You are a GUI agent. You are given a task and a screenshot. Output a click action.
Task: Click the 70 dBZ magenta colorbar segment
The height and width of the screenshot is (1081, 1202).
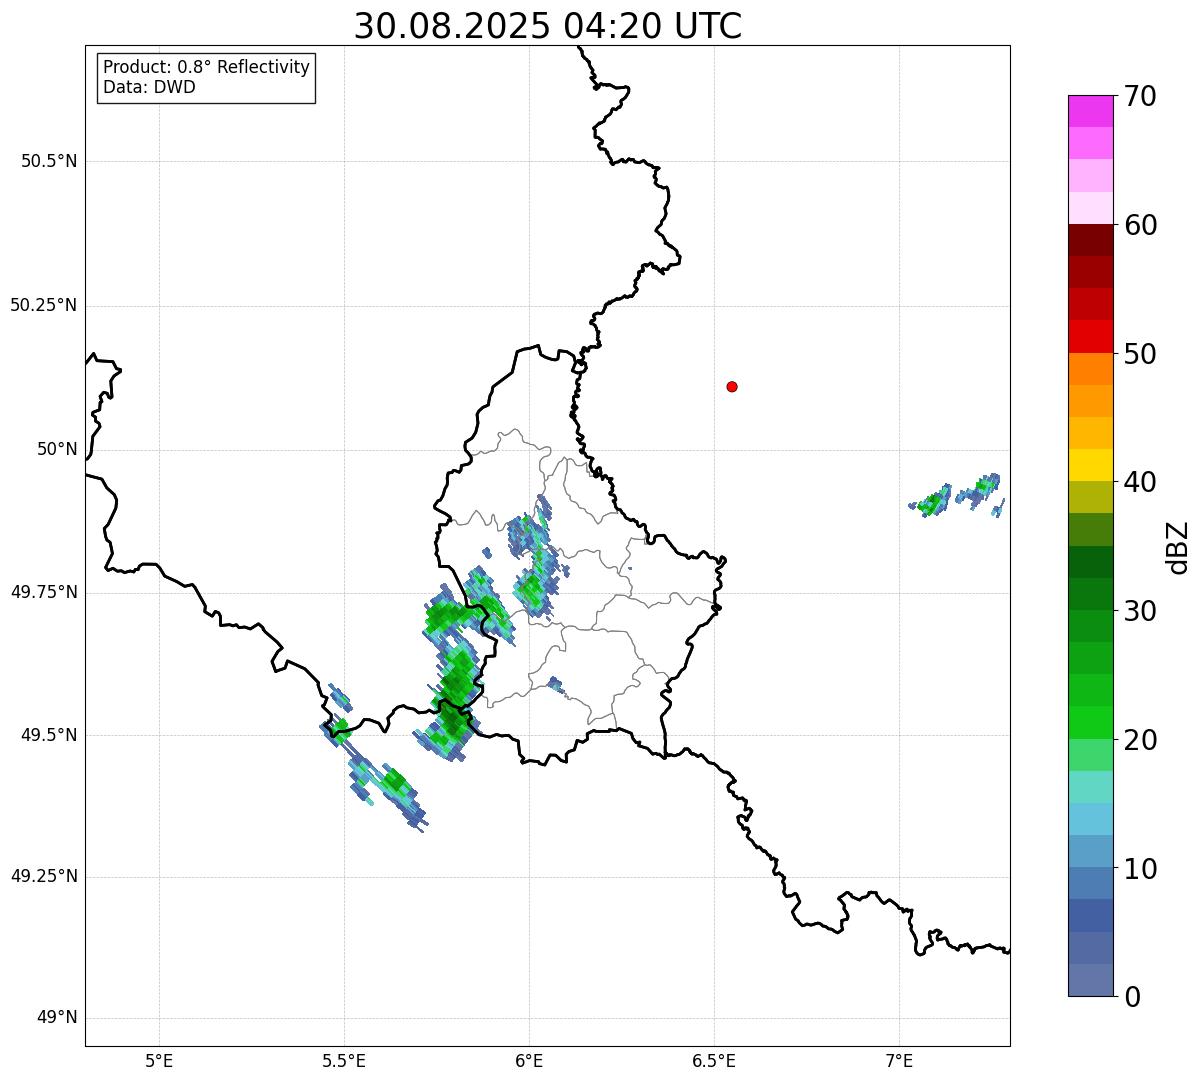1091,111
